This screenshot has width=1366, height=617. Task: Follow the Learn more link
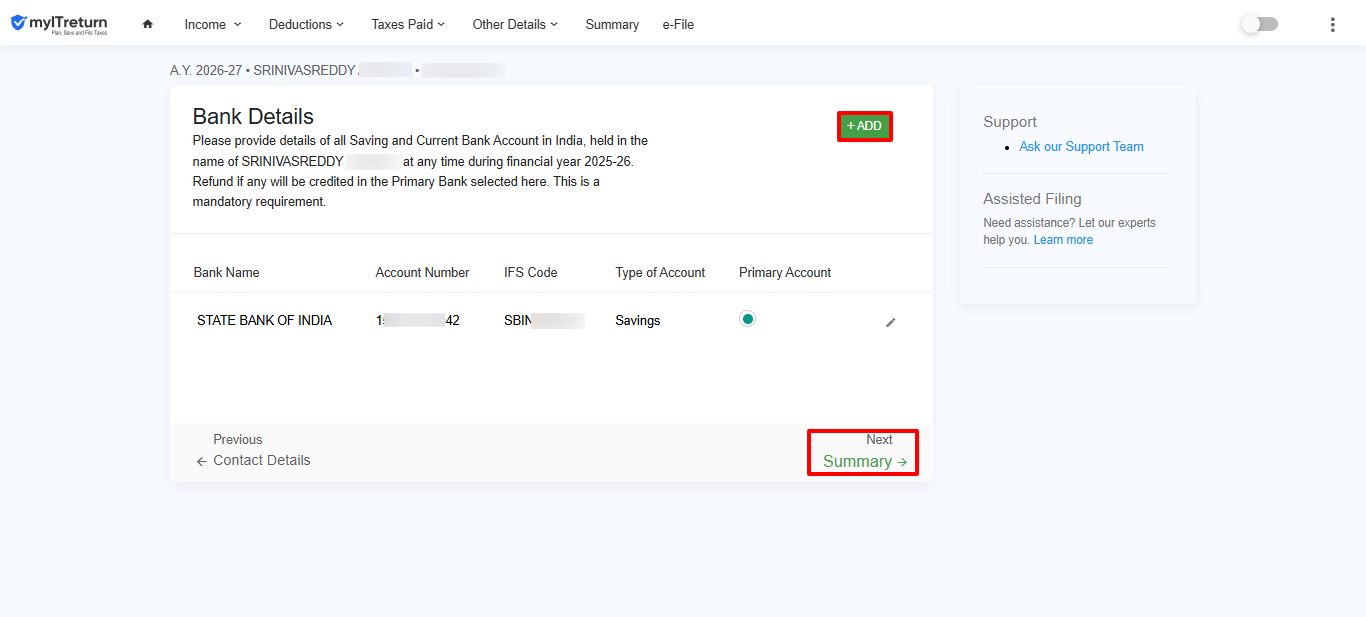coord(1063,240)
